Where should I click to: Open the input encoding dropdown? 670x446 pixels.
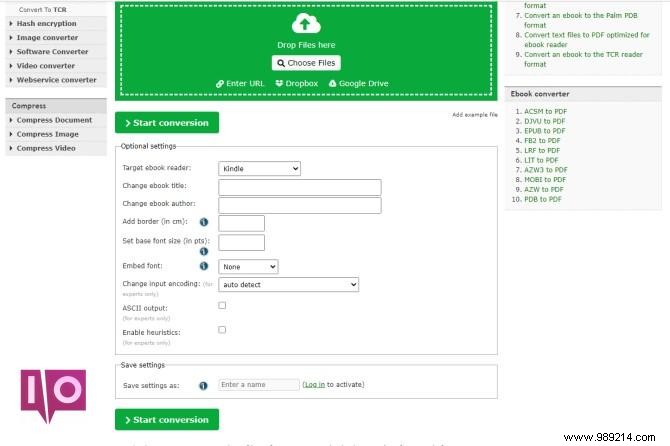pyautogui.click(x=288, y=285)
